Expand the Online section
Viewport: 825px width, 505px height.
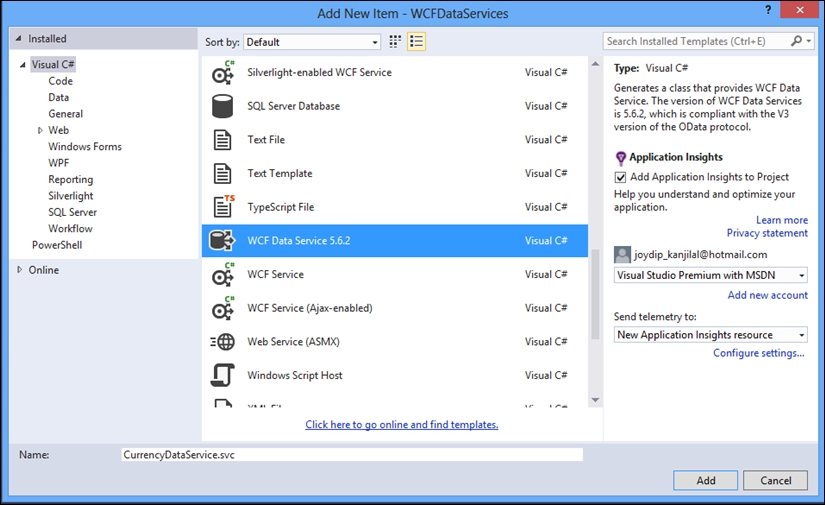[x=19, y=270]
